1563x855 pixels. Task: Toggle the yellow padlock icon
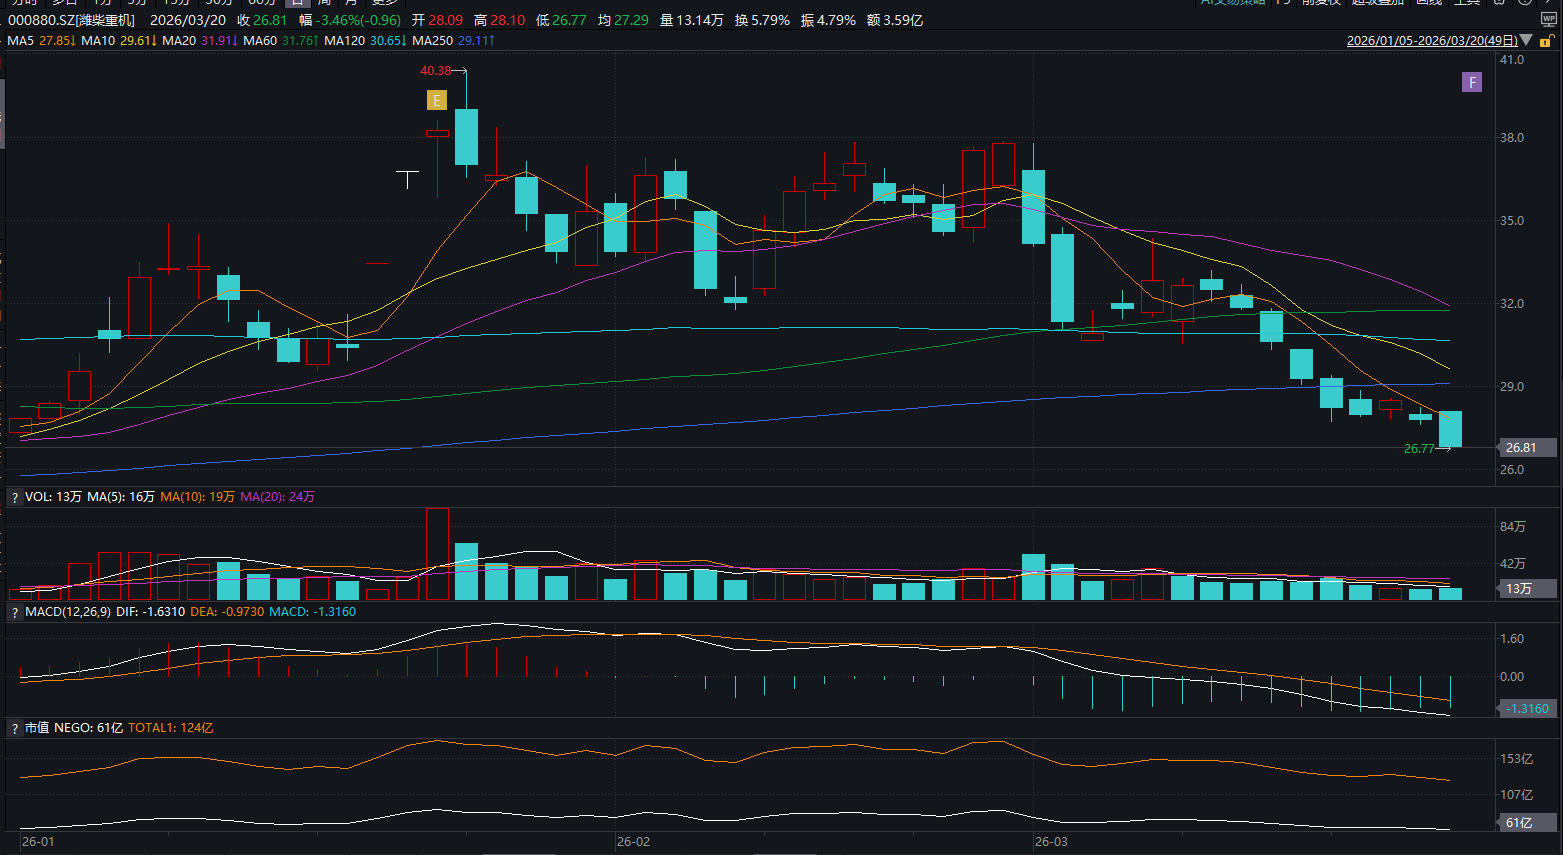pos(1546,41)
